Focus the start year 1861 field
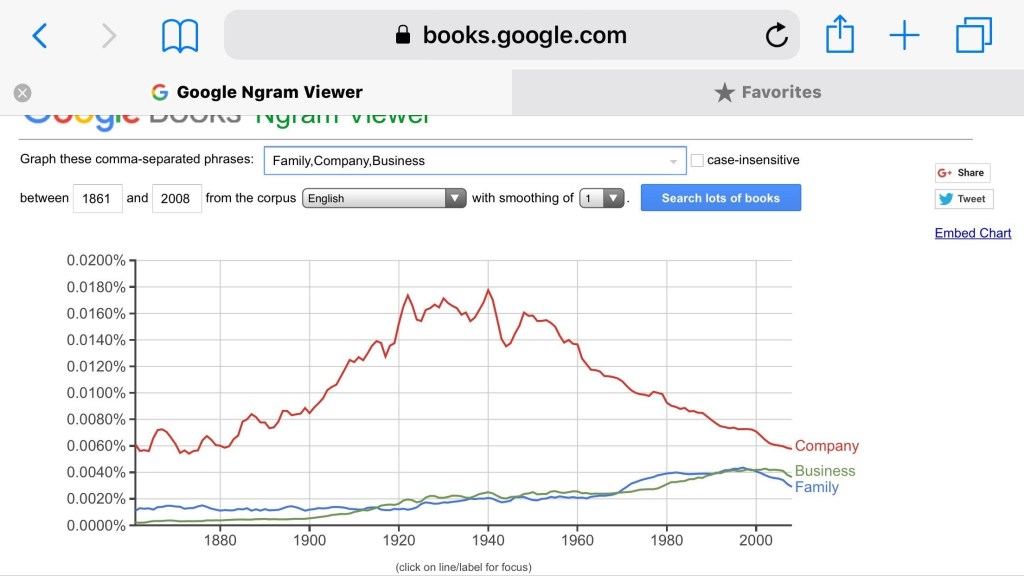The image size is (1024, 576). pos(97,198)
